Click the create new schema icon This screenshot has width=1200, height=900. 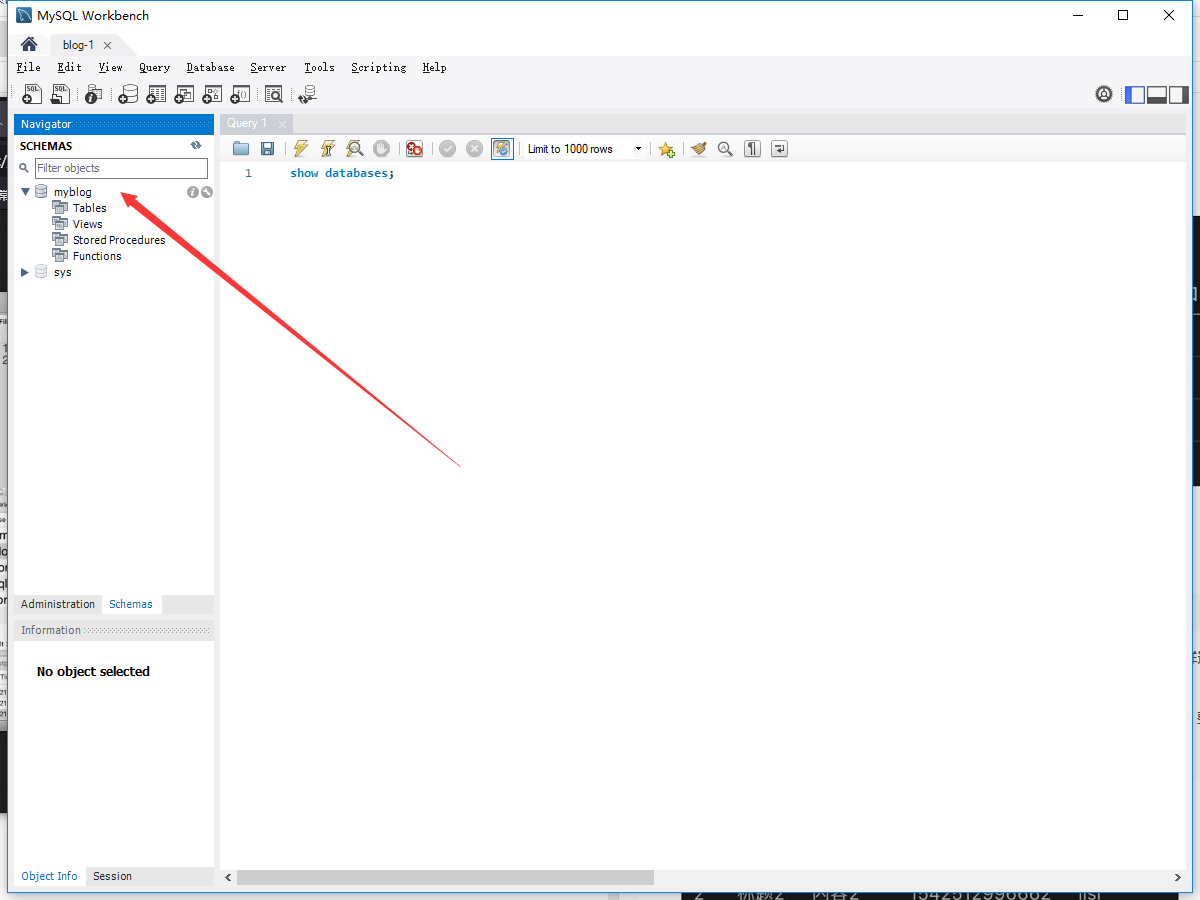pyautogui.click(x=128, y=94)
